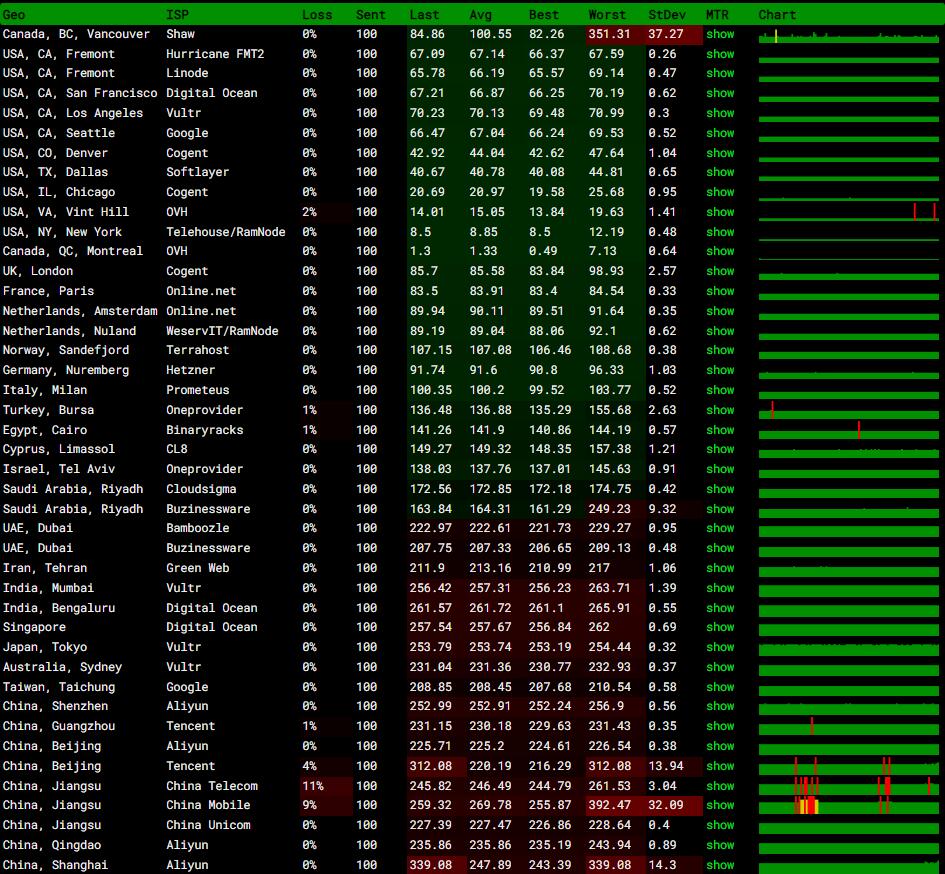Image resolution: width=945 pixels, height=874 pixels.
Task: Click 'show' for Denver Cogent row
Action: 720,153
